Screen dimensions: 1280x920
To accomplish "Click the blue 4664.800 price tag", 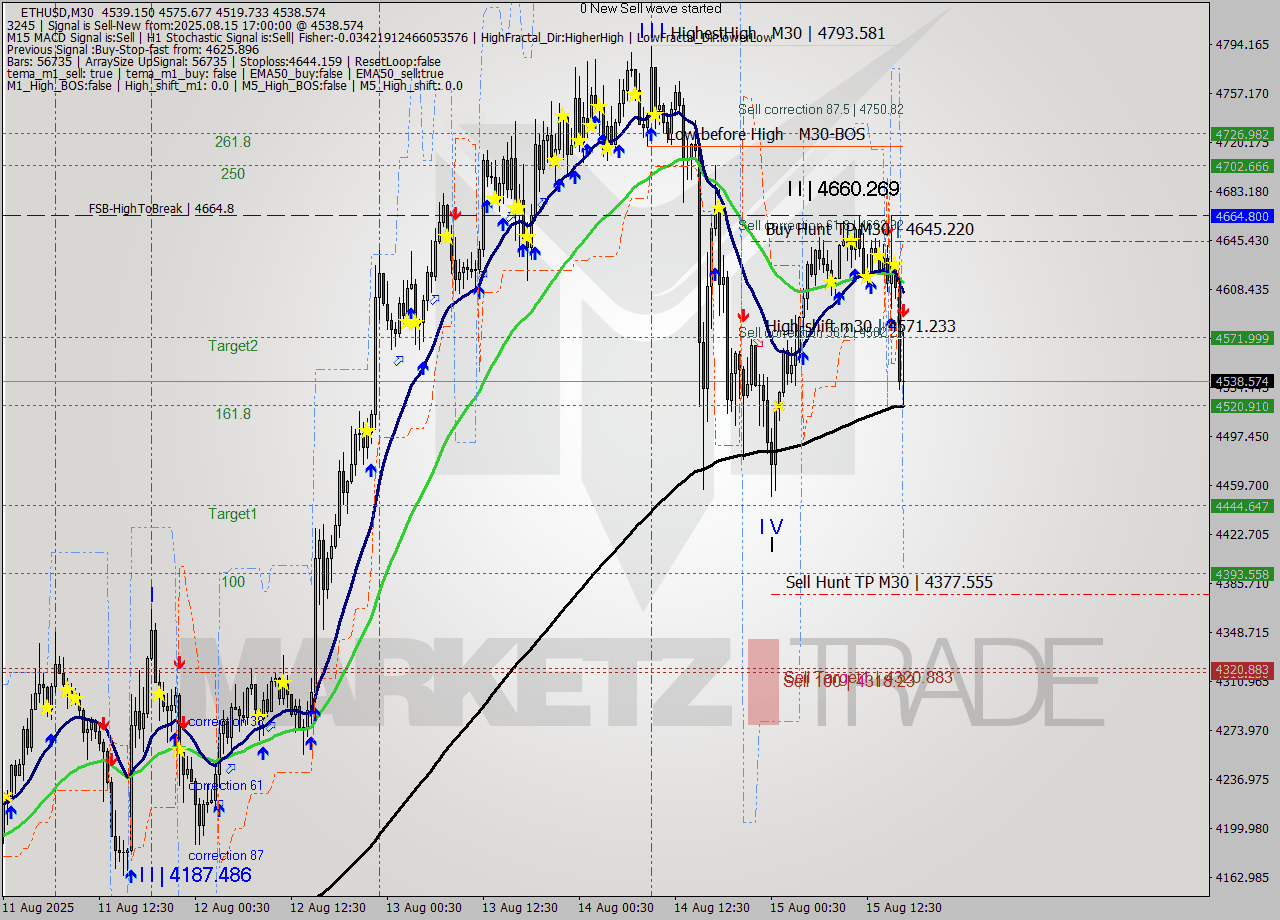I will click(x=1241, y=216).
